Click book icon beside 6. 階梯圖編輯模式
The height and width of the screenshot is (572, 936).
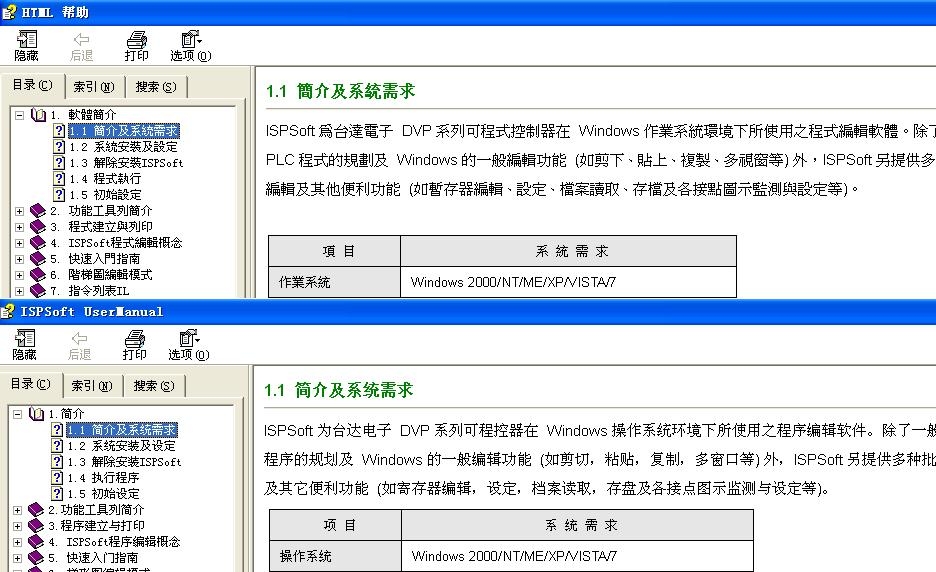point(38,275)
